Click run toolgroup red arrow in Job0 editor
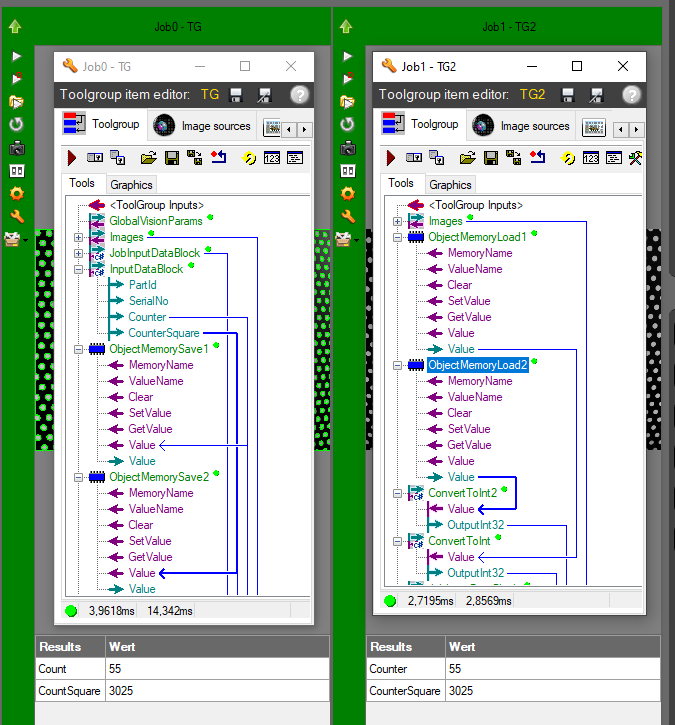 click(x=71, y=158)
